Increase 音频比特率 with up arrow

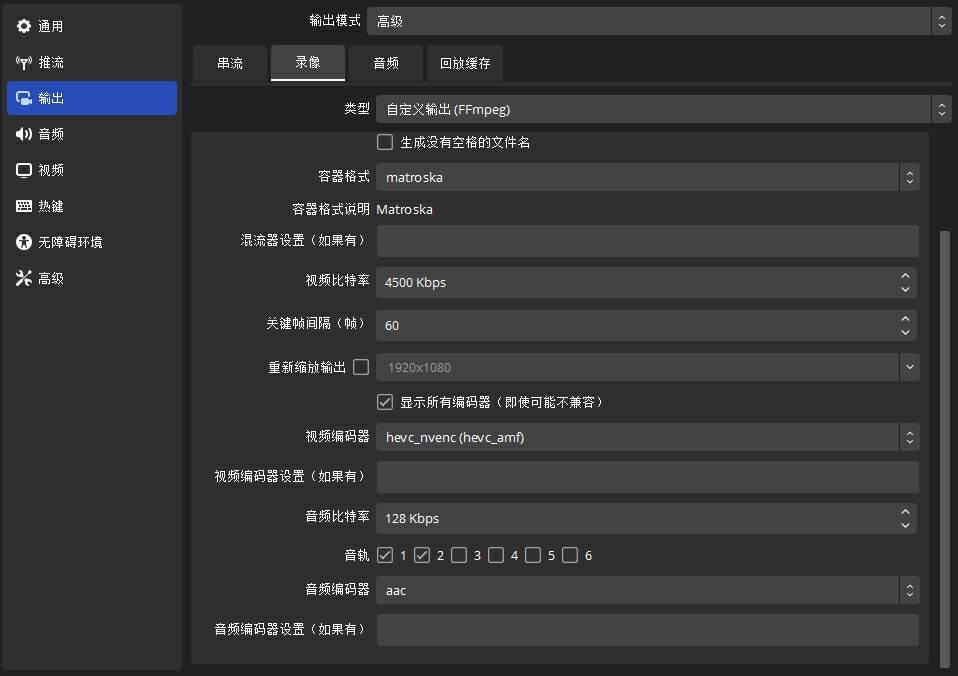(x=905, y=512)
